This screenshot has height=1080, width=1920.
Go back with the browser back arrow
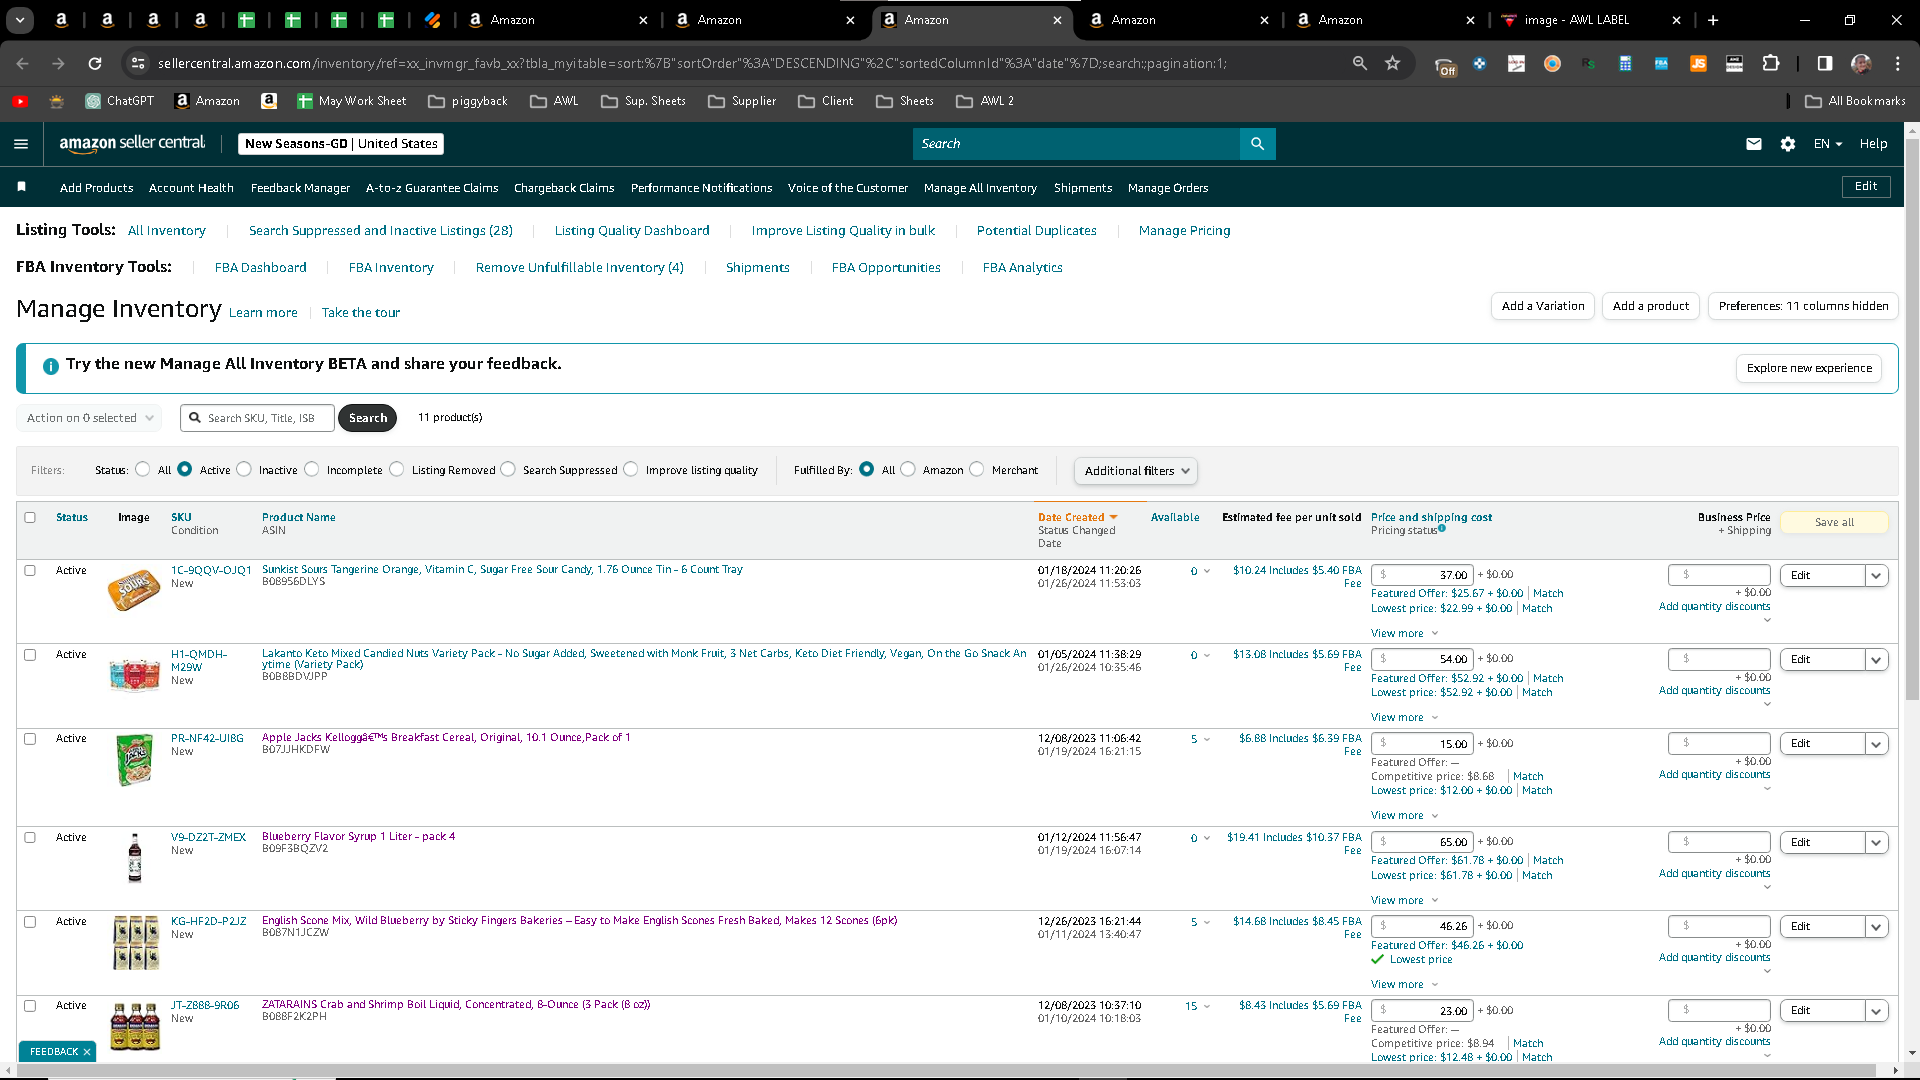point(22,63)
